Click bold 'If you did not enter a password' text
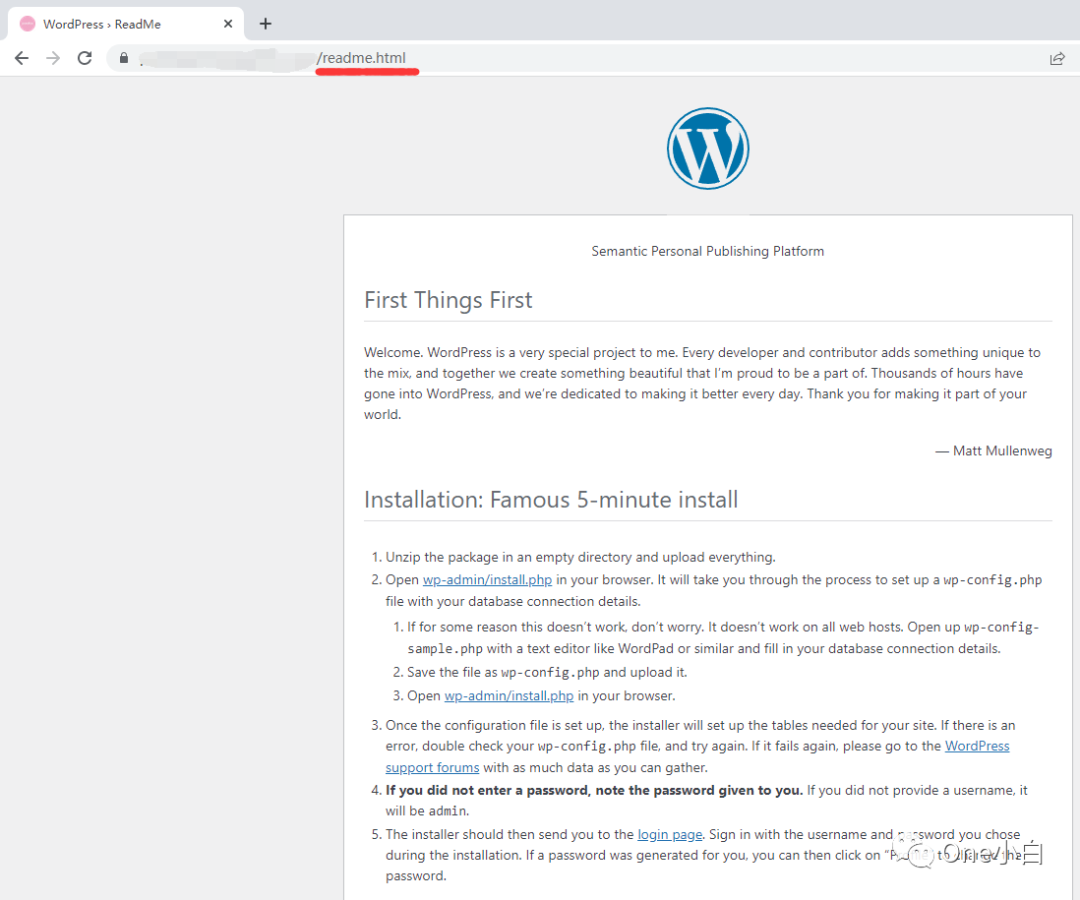Screen dimensions: 1080x900 [x=594, y=791]
